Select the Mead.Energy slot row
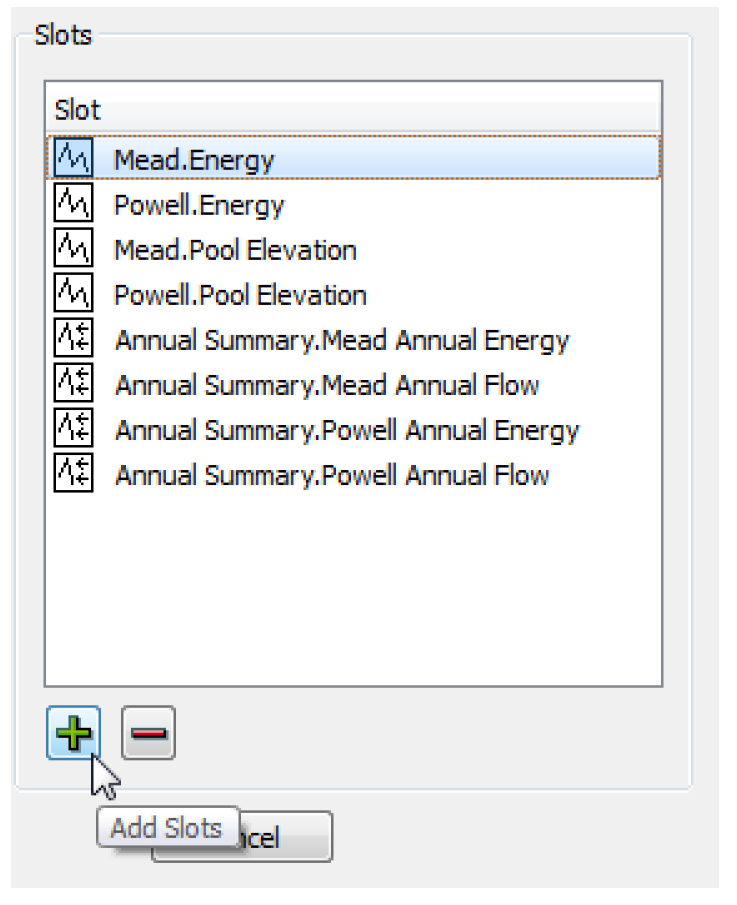737x905 pixels. [194, 159]
